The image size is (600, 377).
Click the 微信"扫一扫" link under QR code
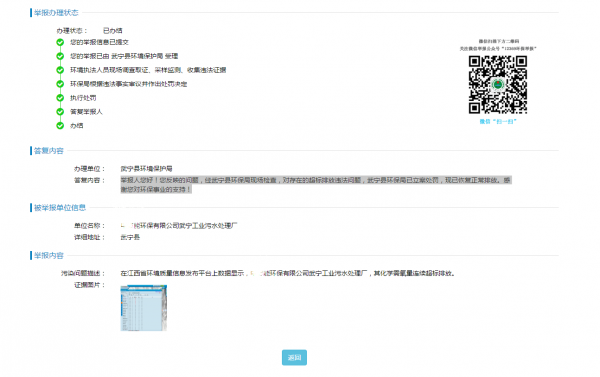[x=498, y=121]
